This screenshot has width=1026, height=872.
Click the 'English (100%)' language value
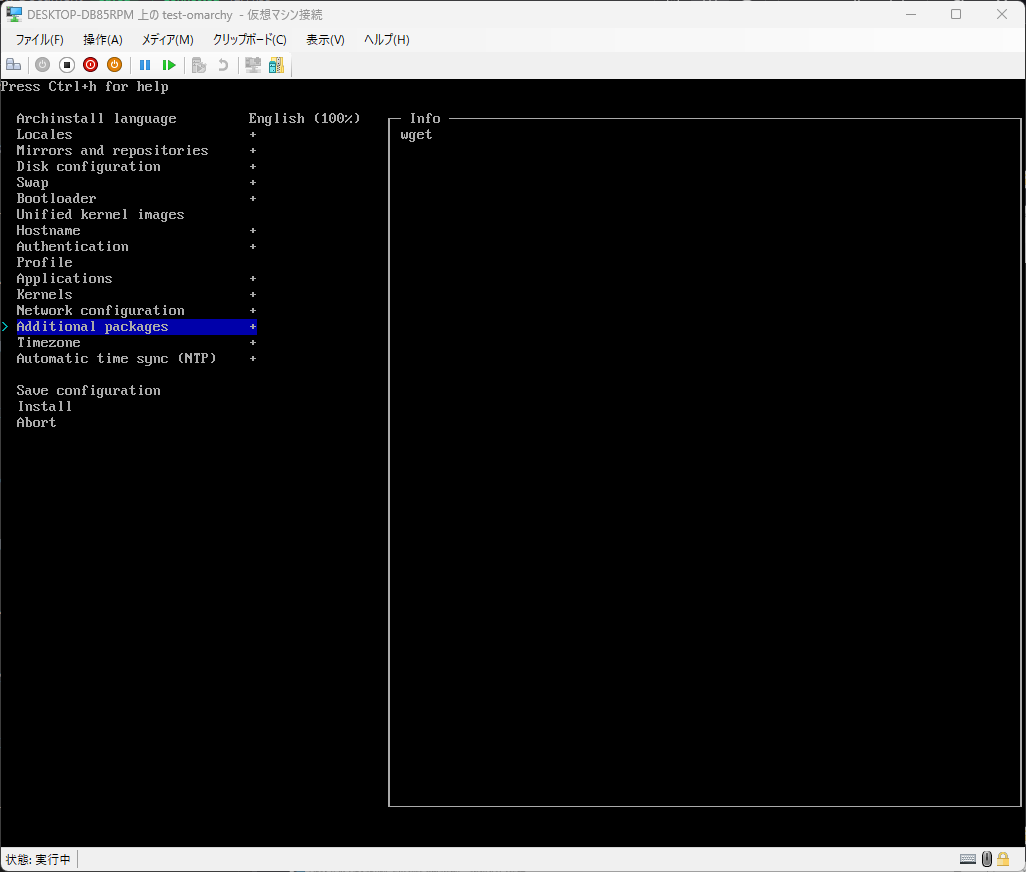(x=304, y=118)
